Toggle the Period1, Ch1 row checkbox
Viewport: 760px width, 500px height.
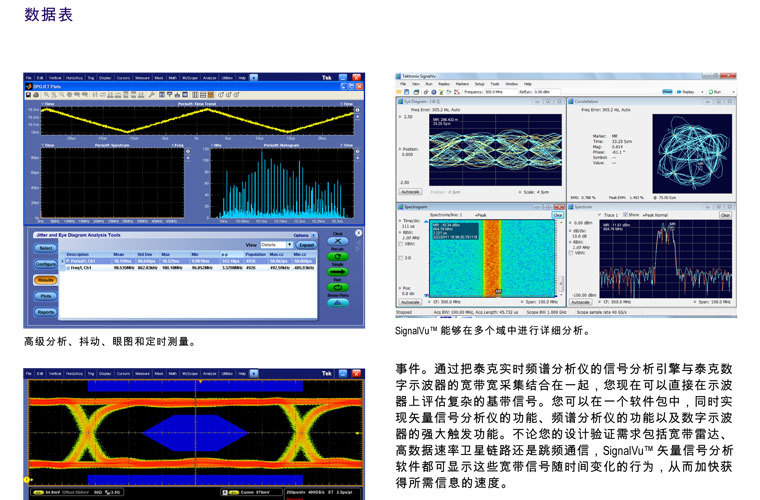[67, 261]
